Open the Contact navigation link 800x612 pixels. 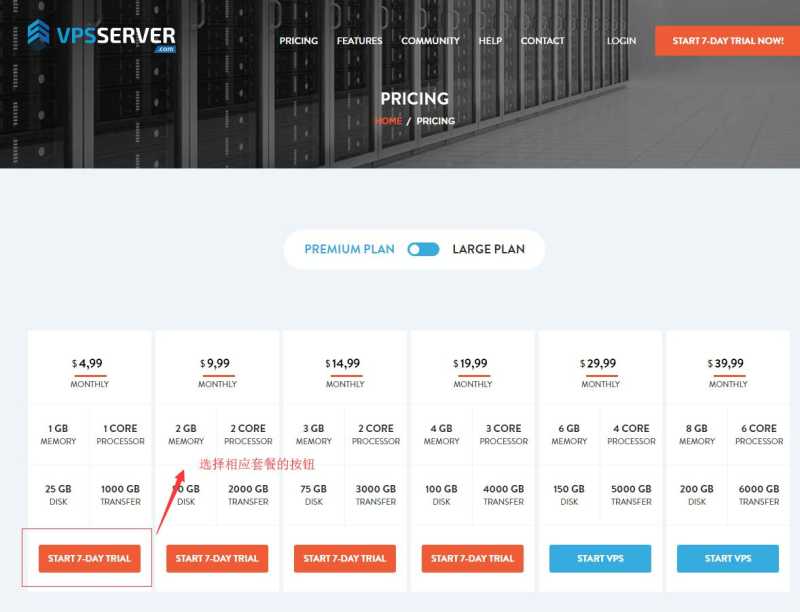542,41
